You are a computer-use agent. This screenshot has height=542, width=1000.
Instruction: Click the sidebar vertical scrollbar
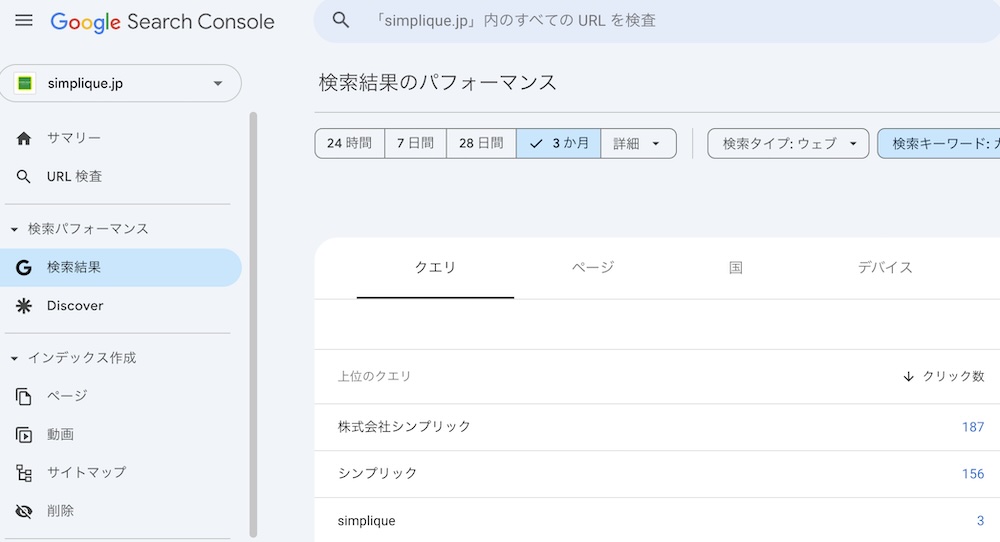coord(253,325)
